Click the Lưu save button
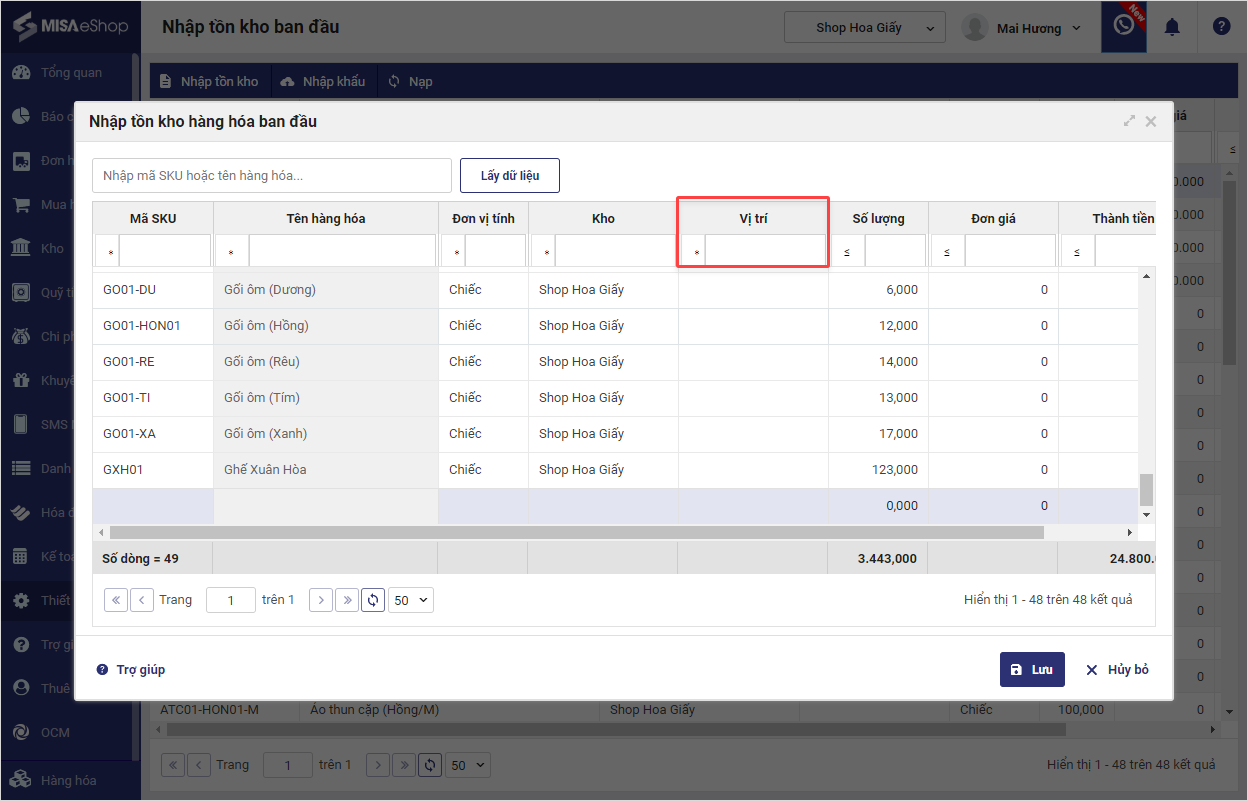This screenshot has width=1248, height=801. 1032,670
